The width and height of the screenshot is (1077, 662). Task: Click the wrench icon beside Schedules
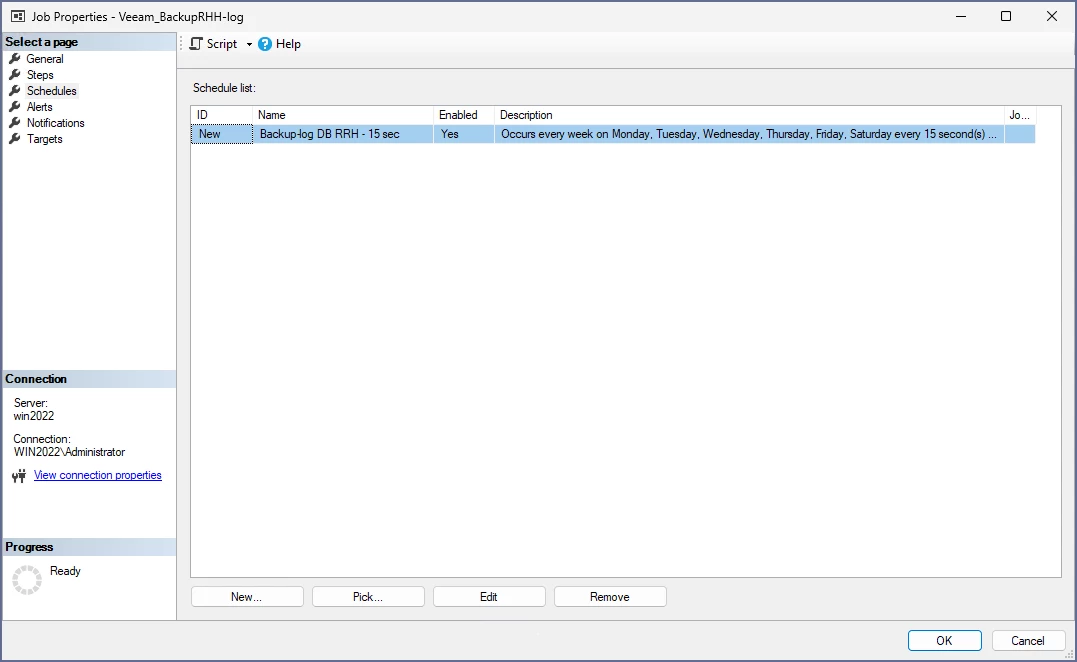14,91
